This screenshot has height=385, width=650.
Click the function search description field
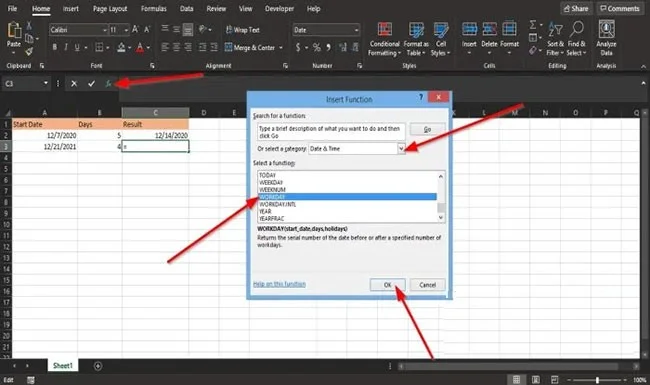tap(331, 132)
